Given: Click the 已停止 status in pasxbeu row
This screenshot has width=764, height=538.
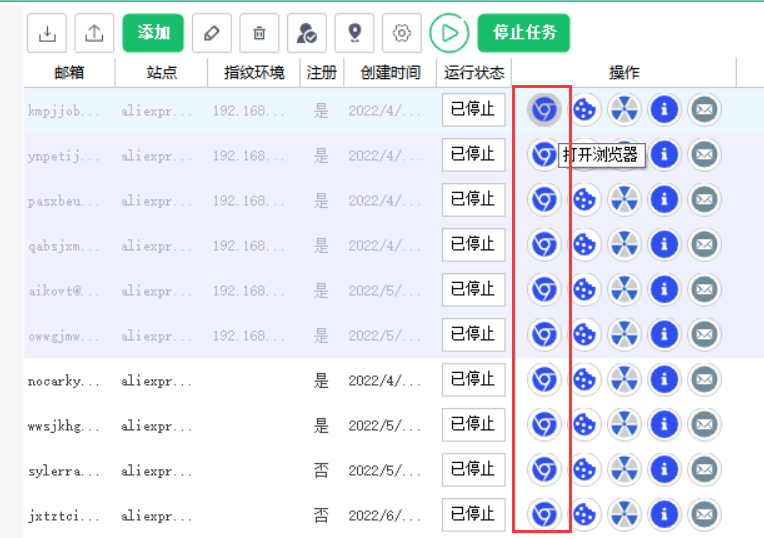Looking at the screenshot, I should click(474, 199).
